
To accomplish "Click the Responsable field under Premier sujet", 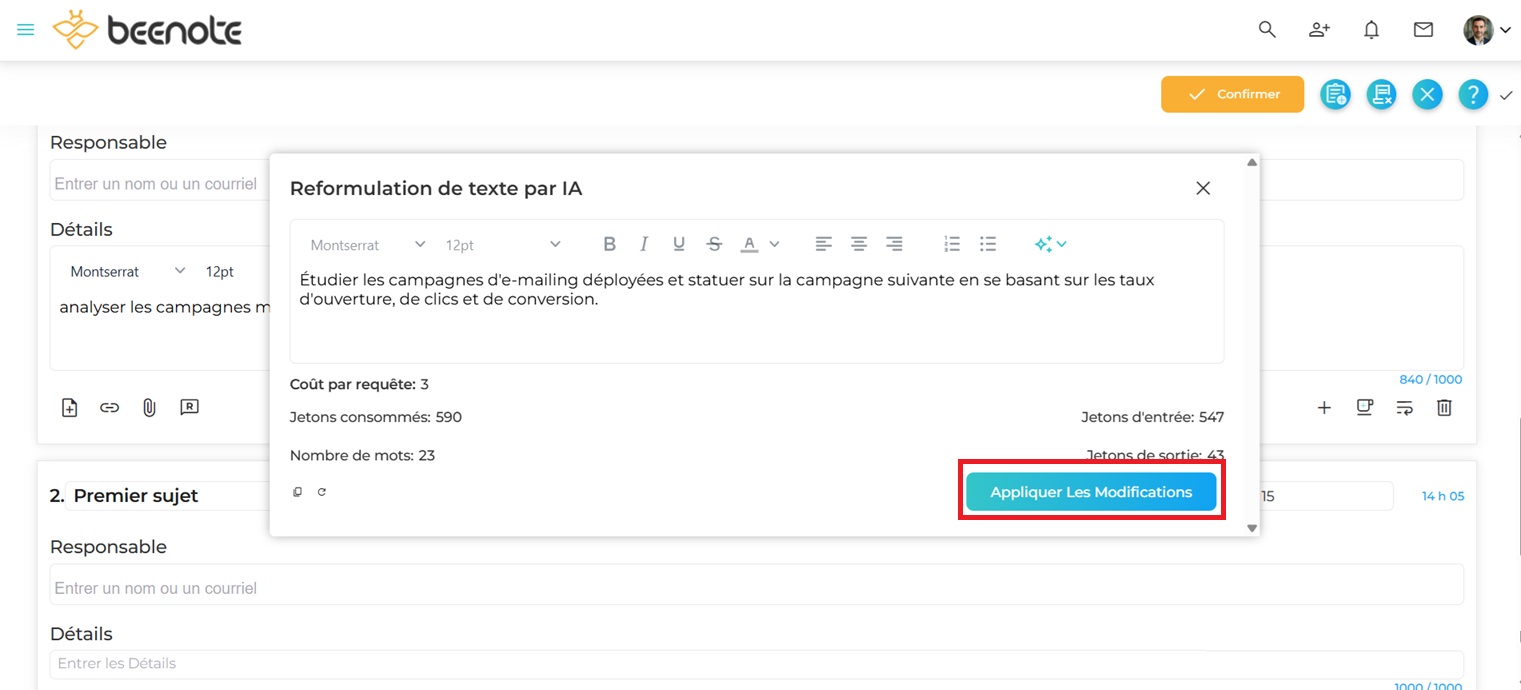I will 756,588.
